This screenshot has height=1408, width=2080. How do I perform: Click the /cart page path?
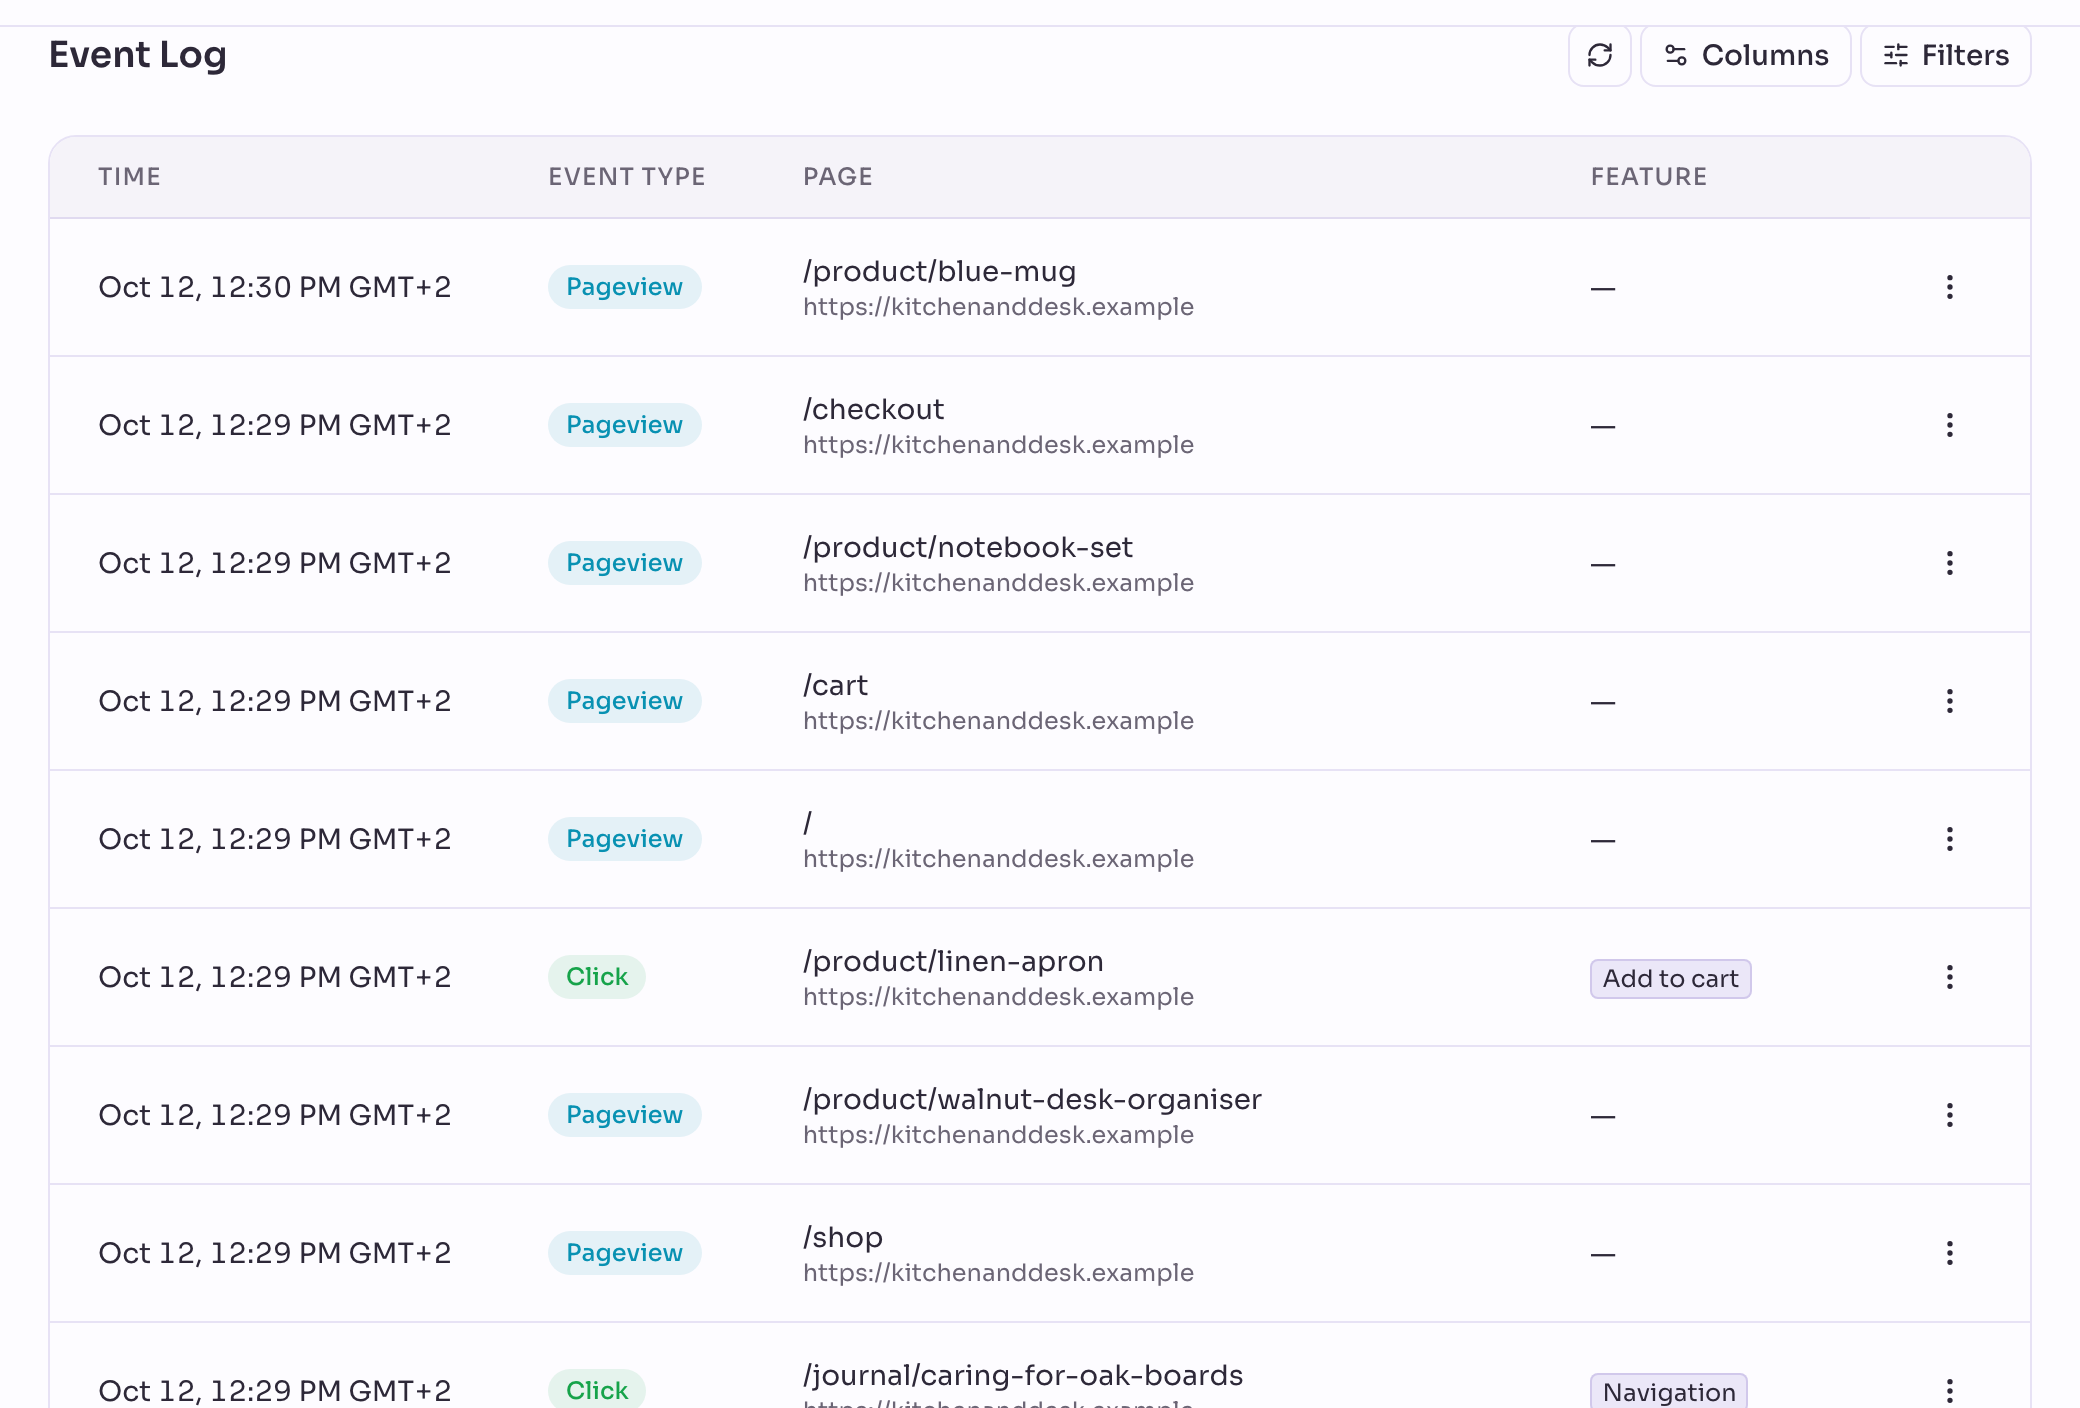835,685
